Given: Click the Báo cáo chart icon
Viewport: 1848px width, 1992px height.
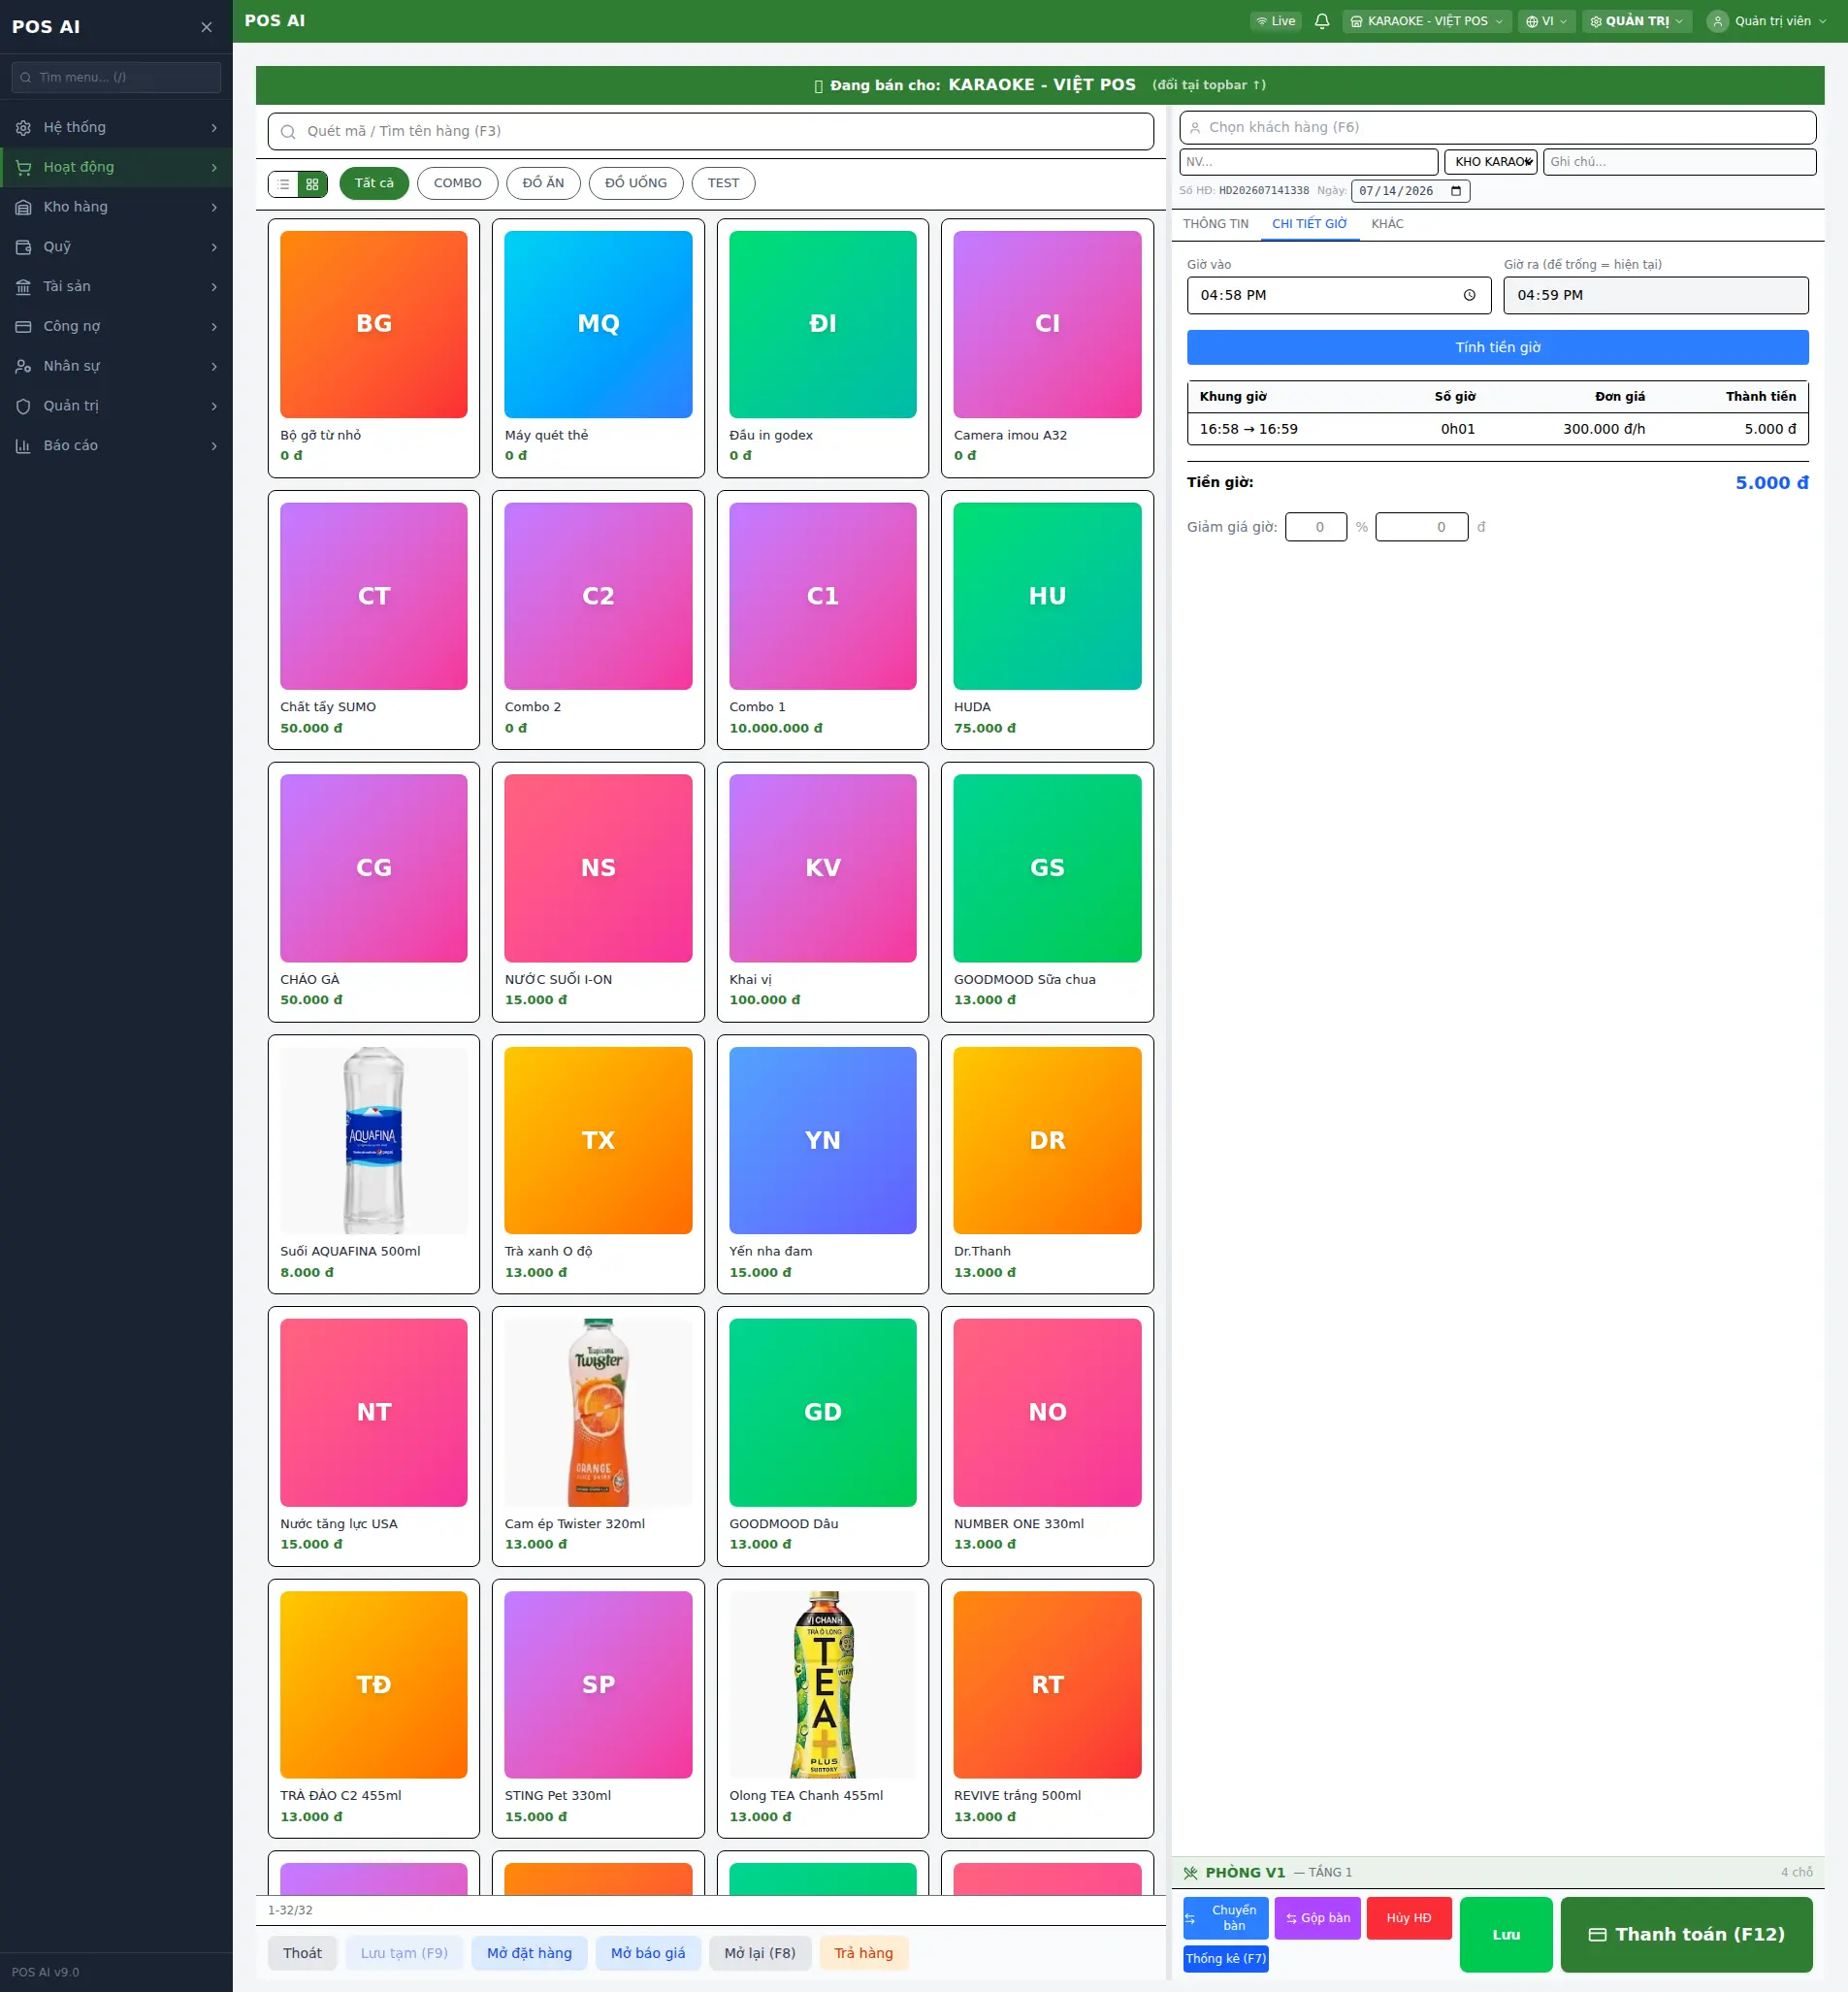Looking at the screenshot, I should tap(23, 446).
